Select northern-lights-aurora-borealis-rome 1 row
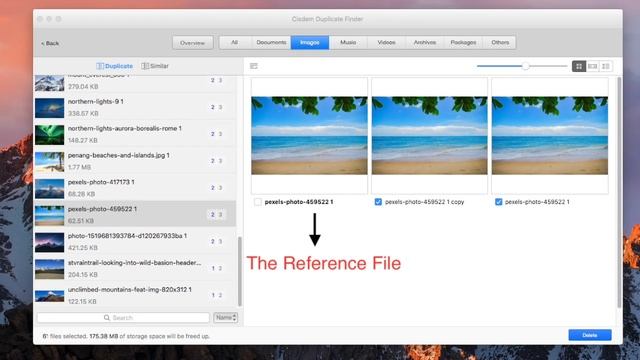This screenshot has height=360, width=640. [135, 134]
